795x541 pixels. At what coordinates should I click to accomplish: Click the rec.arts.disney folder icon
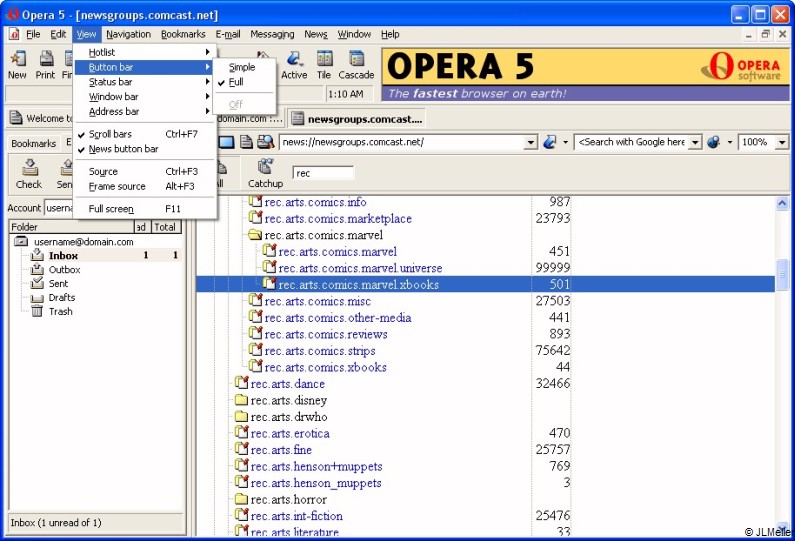click(241, 400)
